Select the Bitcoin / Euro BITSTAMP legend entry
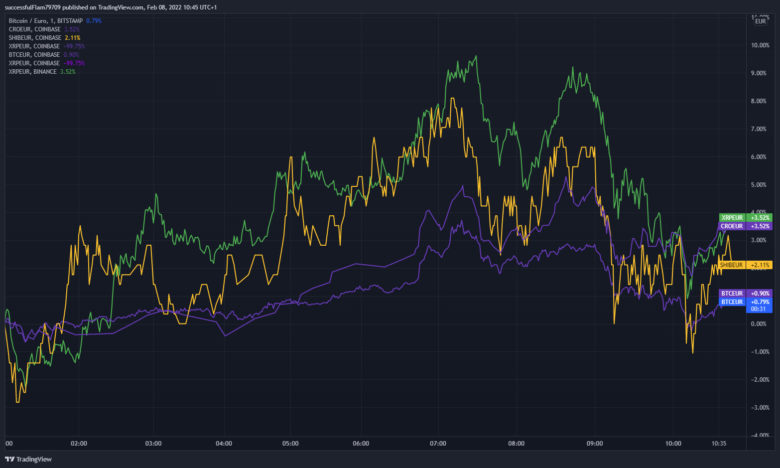Viewport: 780px width, 468px height. pos(45,20)
